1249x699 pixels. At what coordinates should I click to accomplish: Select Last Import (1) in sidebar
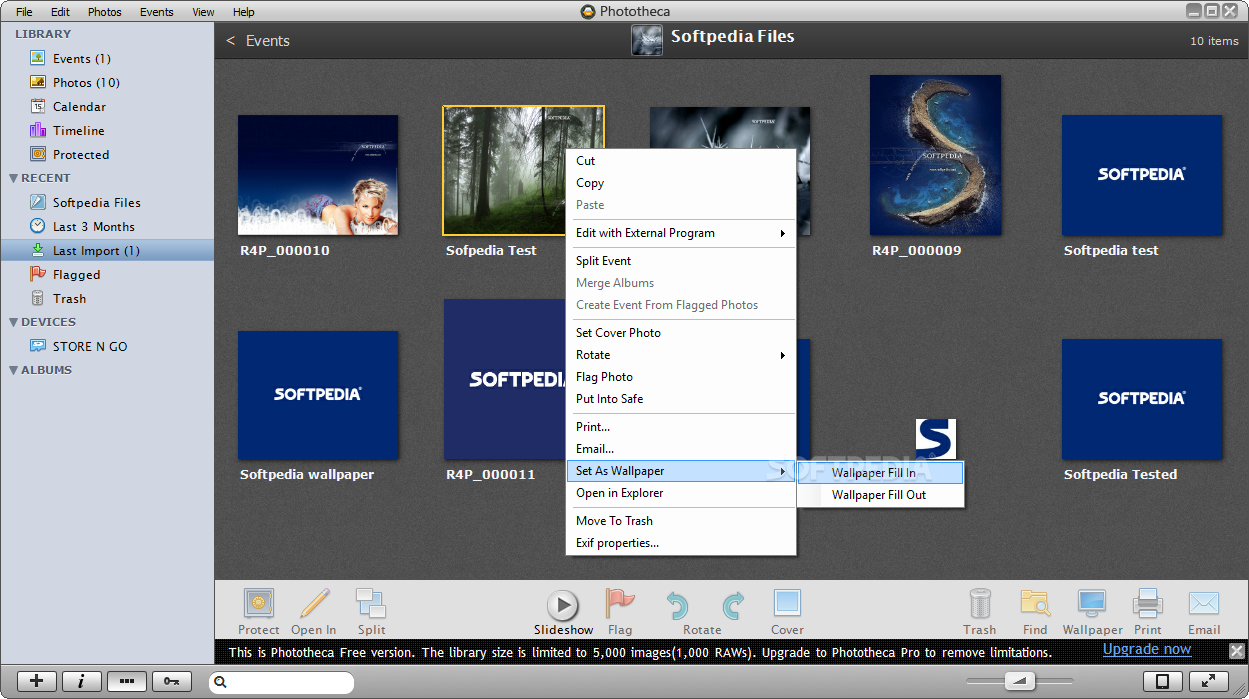click(107, 251)
